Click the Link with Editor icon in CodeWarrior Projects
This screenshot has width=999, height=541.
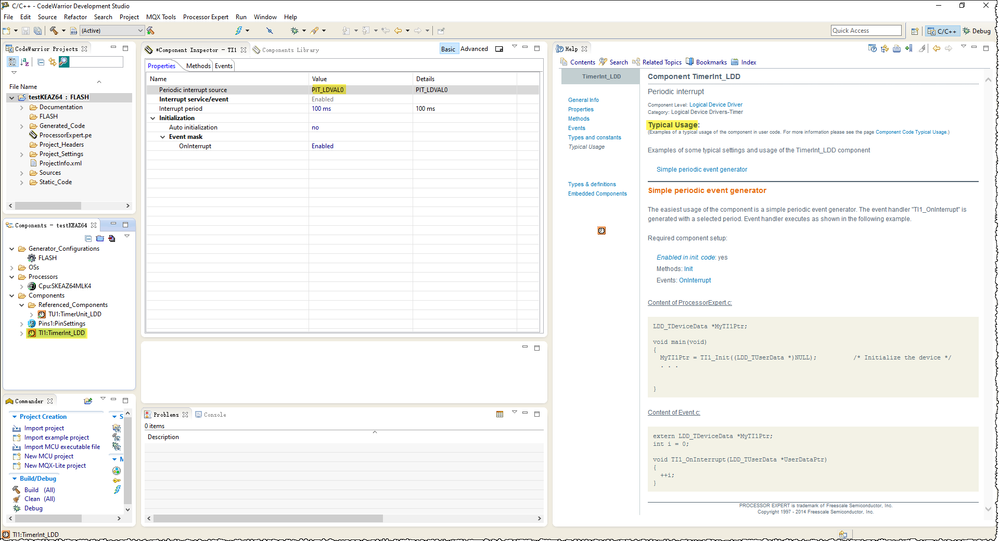click(x=52, y=62)
